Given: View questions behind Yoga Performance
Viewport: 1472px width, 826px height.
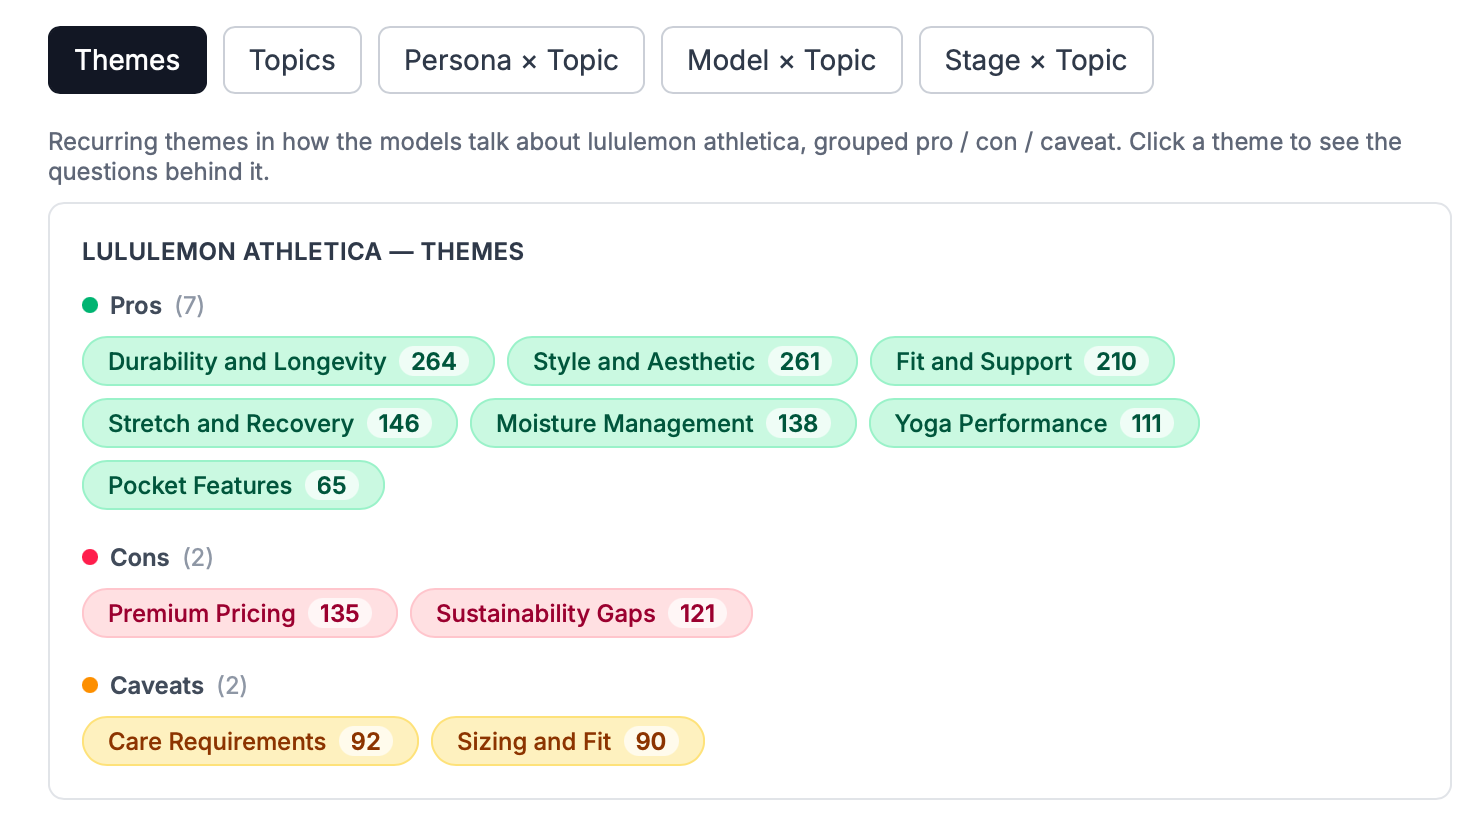Looking at the screenshot, I should click(x=1034, y=423).
